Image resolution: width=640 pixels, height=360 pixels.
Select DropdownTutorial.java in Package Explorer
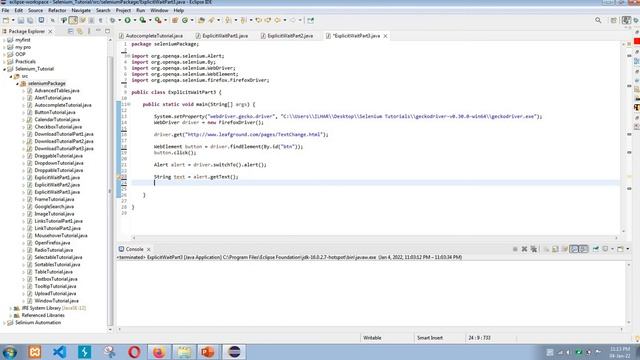[59, 163]
